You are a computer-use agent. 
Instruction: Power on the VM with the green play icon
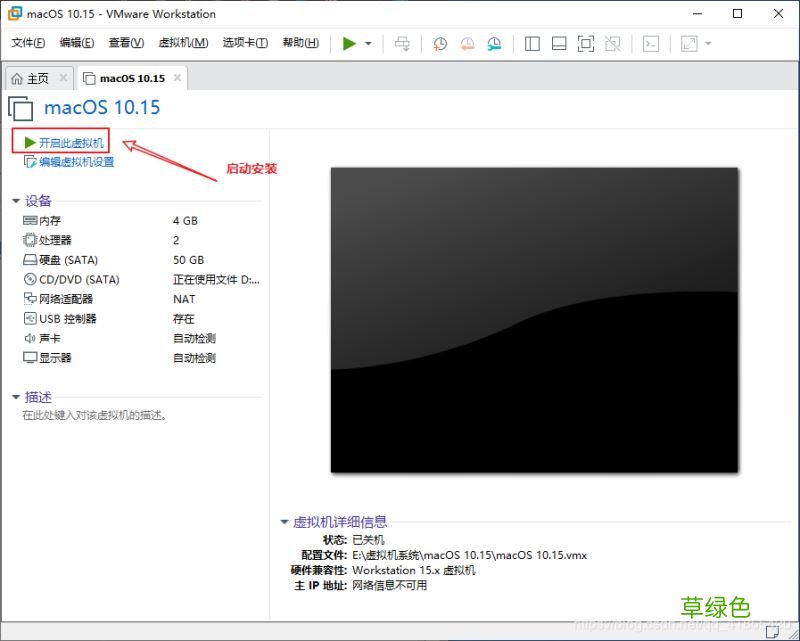347,43
